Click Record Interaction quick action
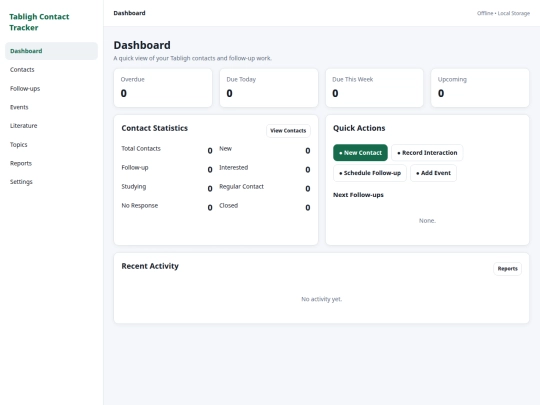Viewport: 540px width, 405px height. click(427, 153)
